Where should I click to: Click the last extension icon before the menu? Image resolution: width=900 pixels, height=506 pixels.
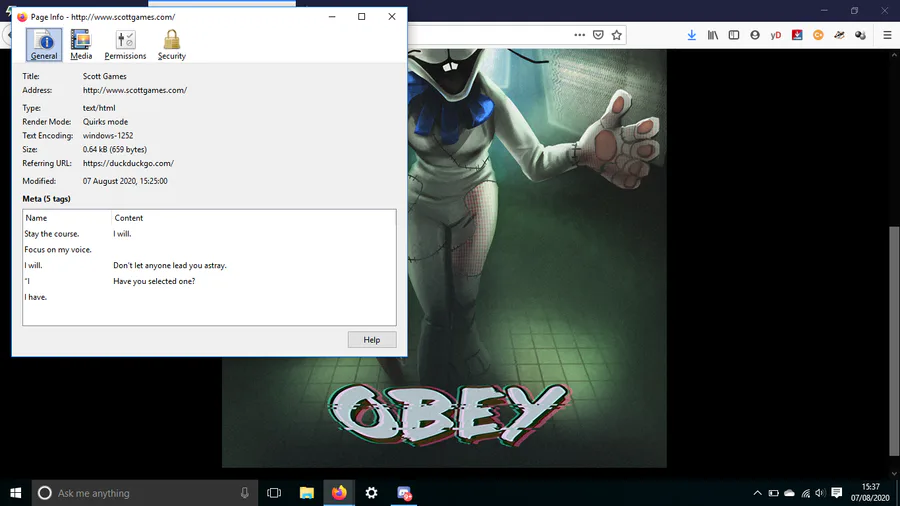pyautogui.click(x=860, y=35)
